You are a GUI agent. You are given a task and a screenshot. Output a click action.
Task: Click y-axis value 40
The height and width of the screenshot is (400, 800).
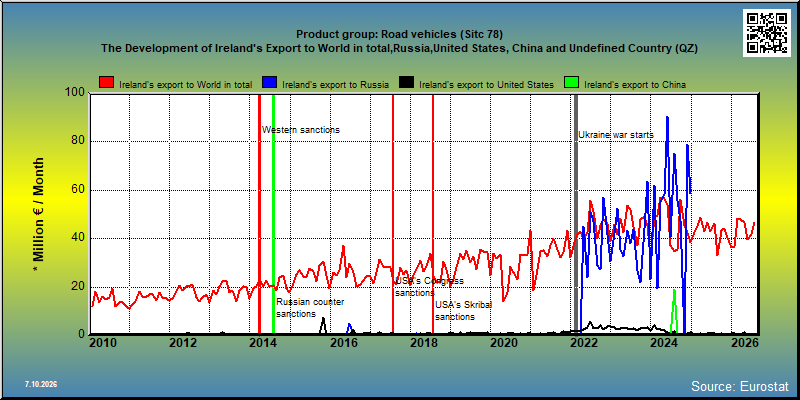(78, 238)
